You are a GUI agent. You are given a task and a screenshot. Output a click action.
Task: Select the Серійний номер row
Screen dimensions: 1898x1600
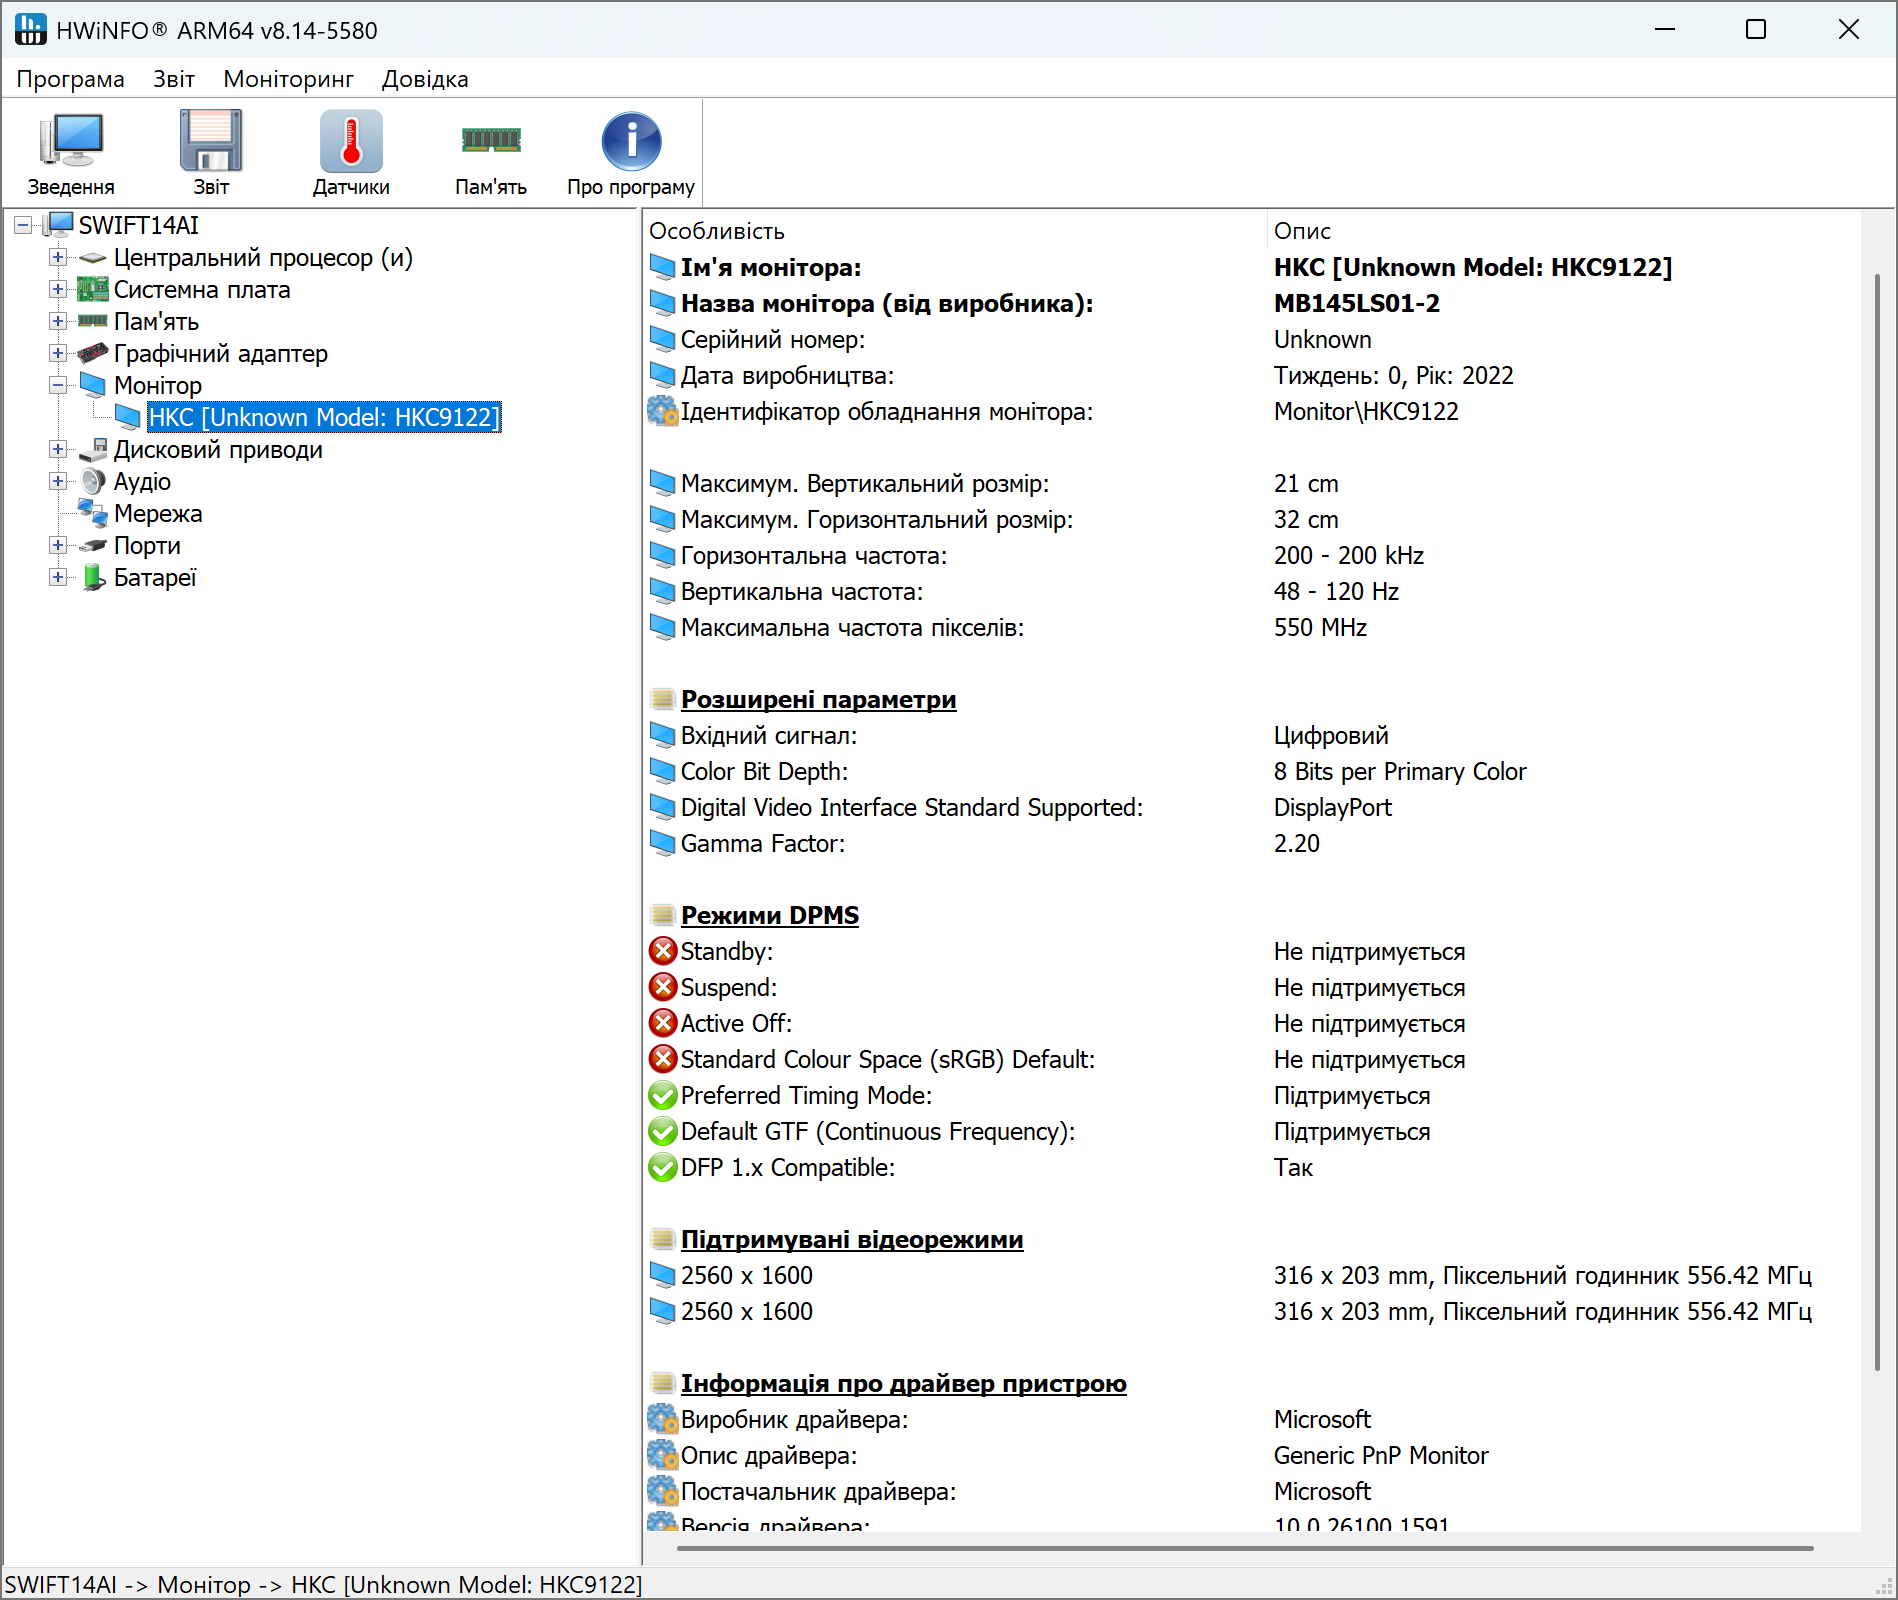pos(1252,340)
